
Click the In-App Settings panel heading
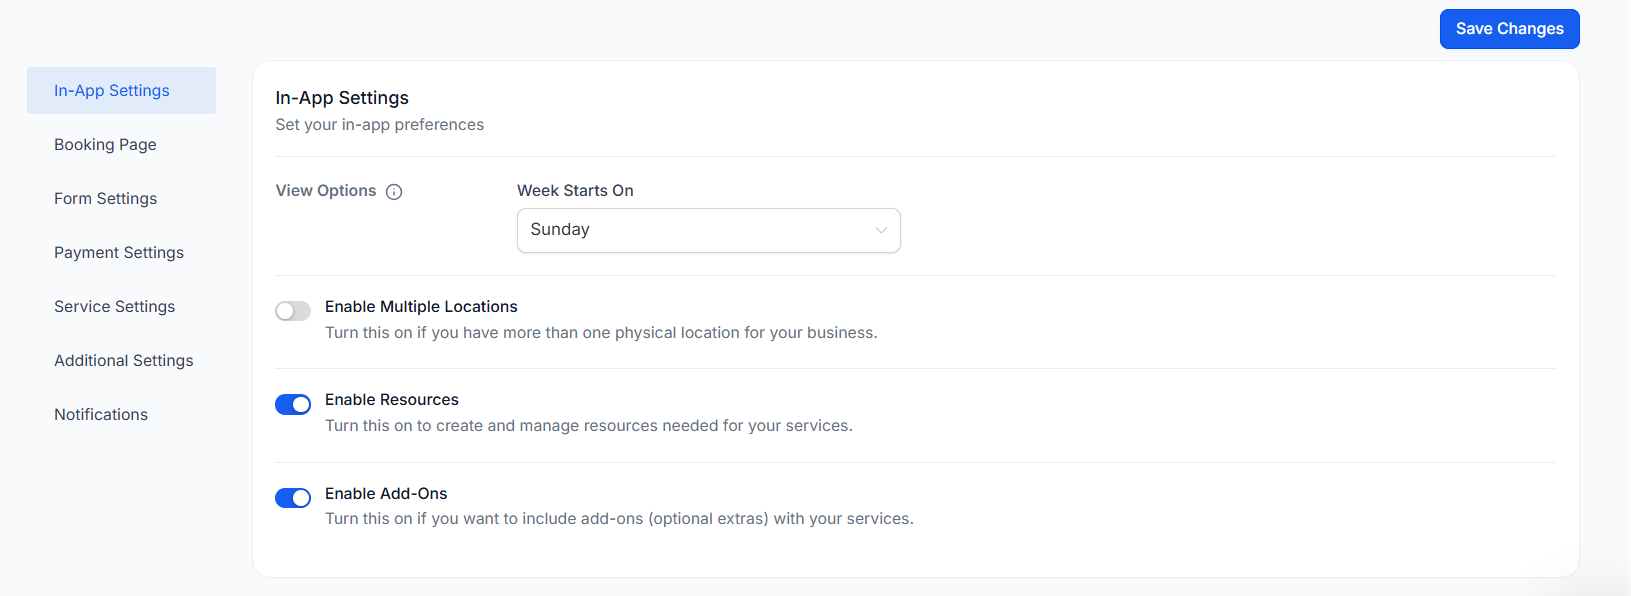(342, 98)
